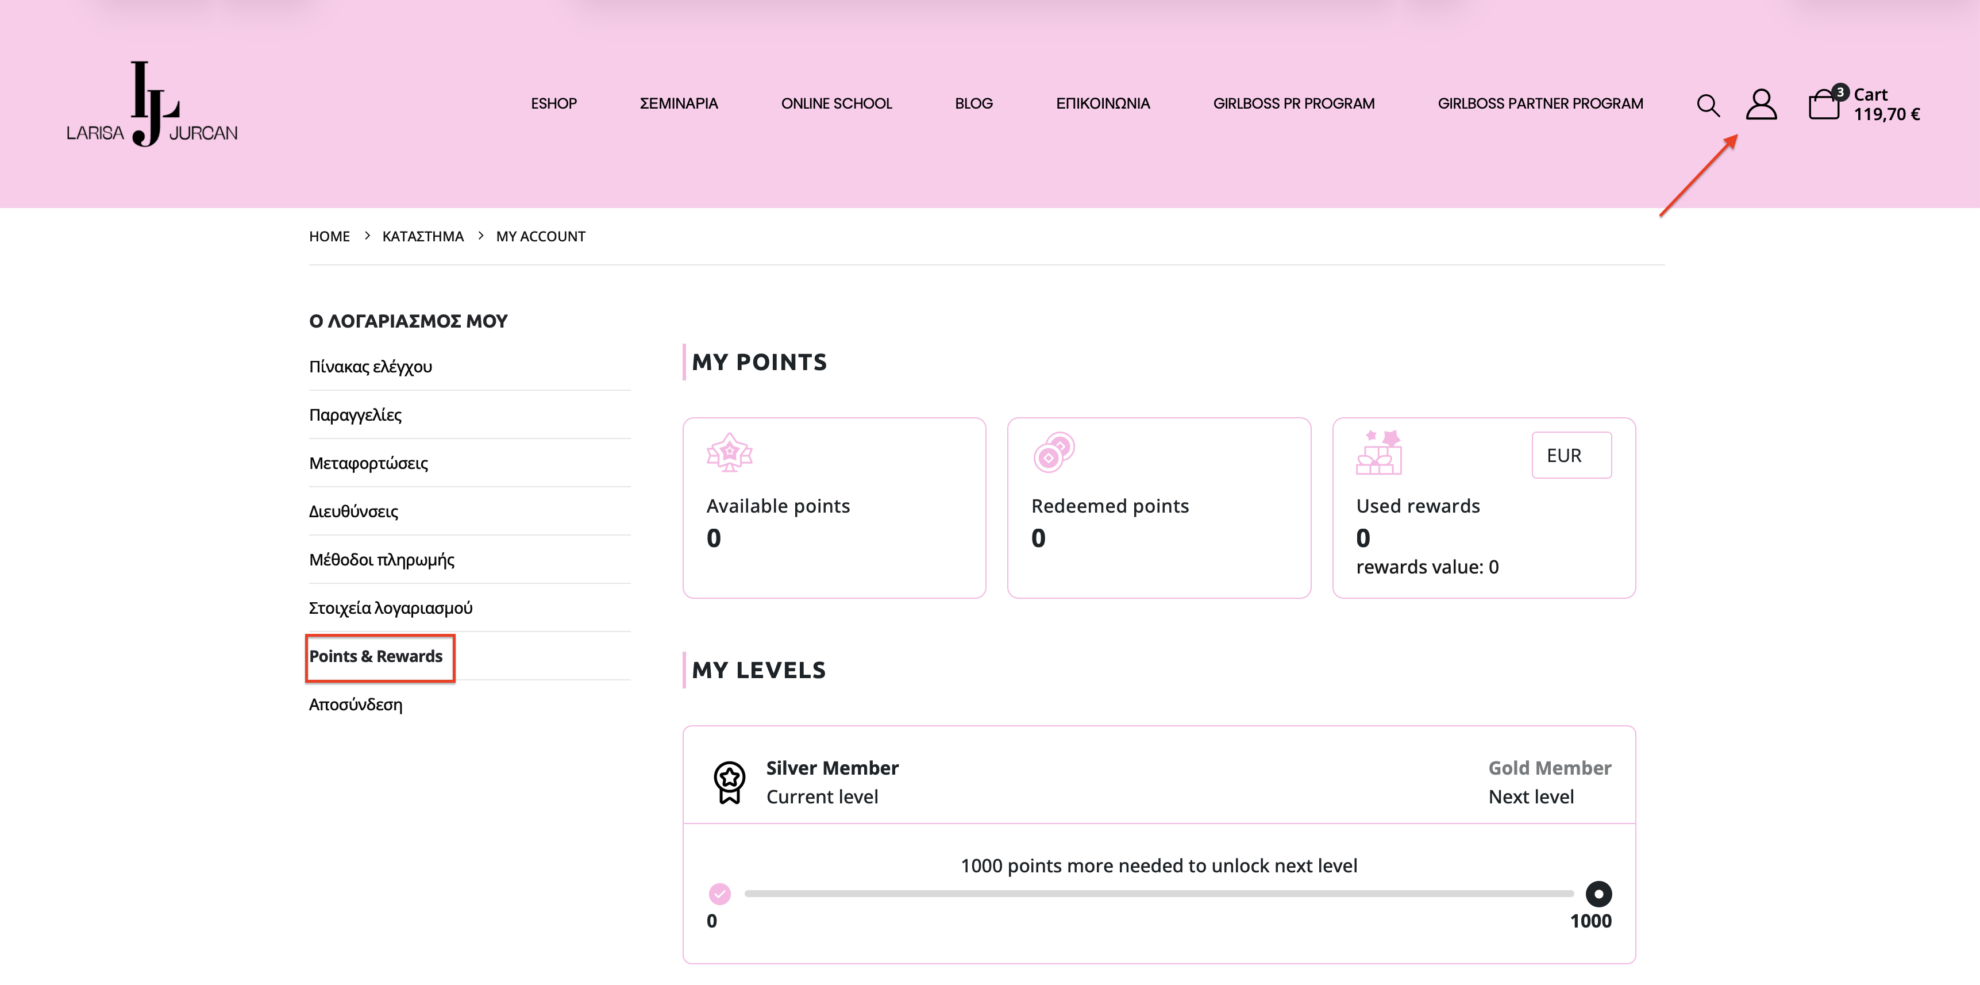Screen dimensions: 1980x985
Task: Open the user account icon
Action: [1761, 104]
